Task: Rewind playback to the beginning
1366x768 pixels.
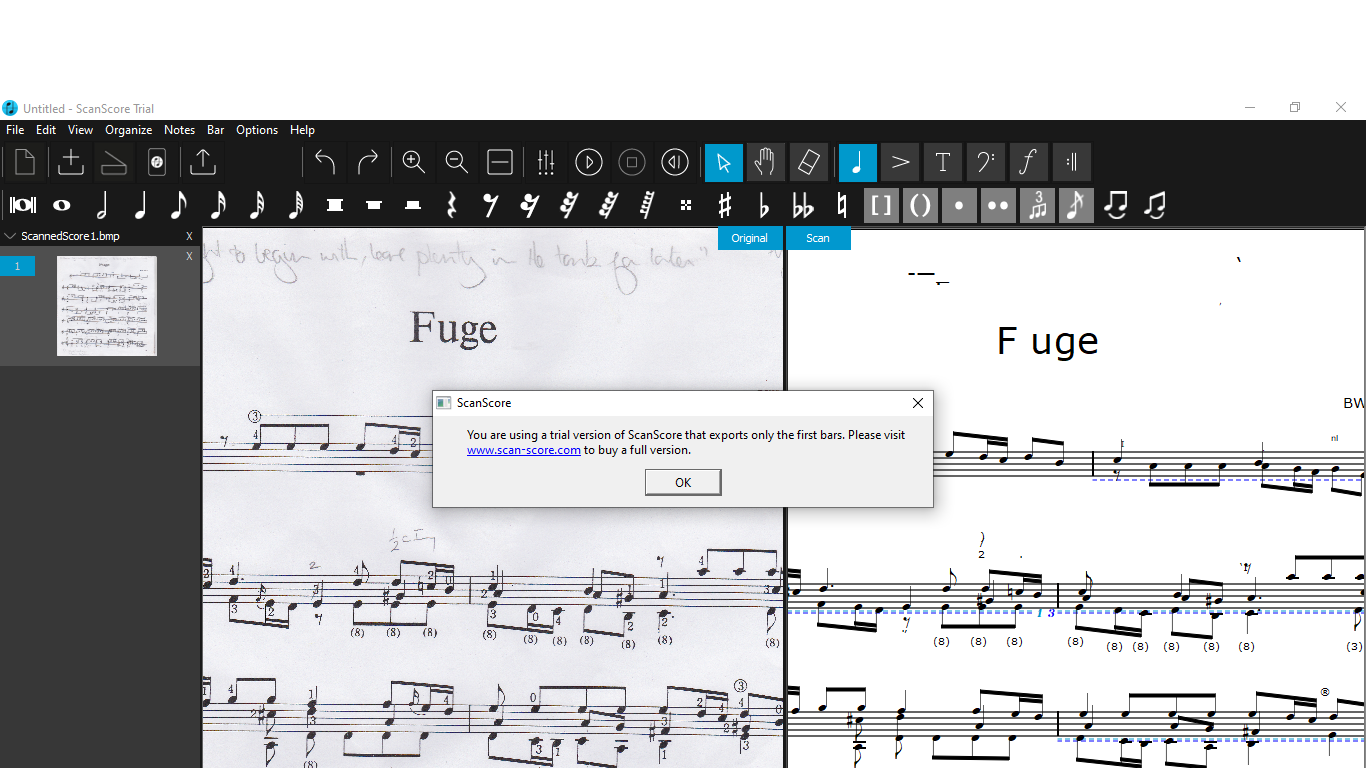Action: (x=675, y=162)
